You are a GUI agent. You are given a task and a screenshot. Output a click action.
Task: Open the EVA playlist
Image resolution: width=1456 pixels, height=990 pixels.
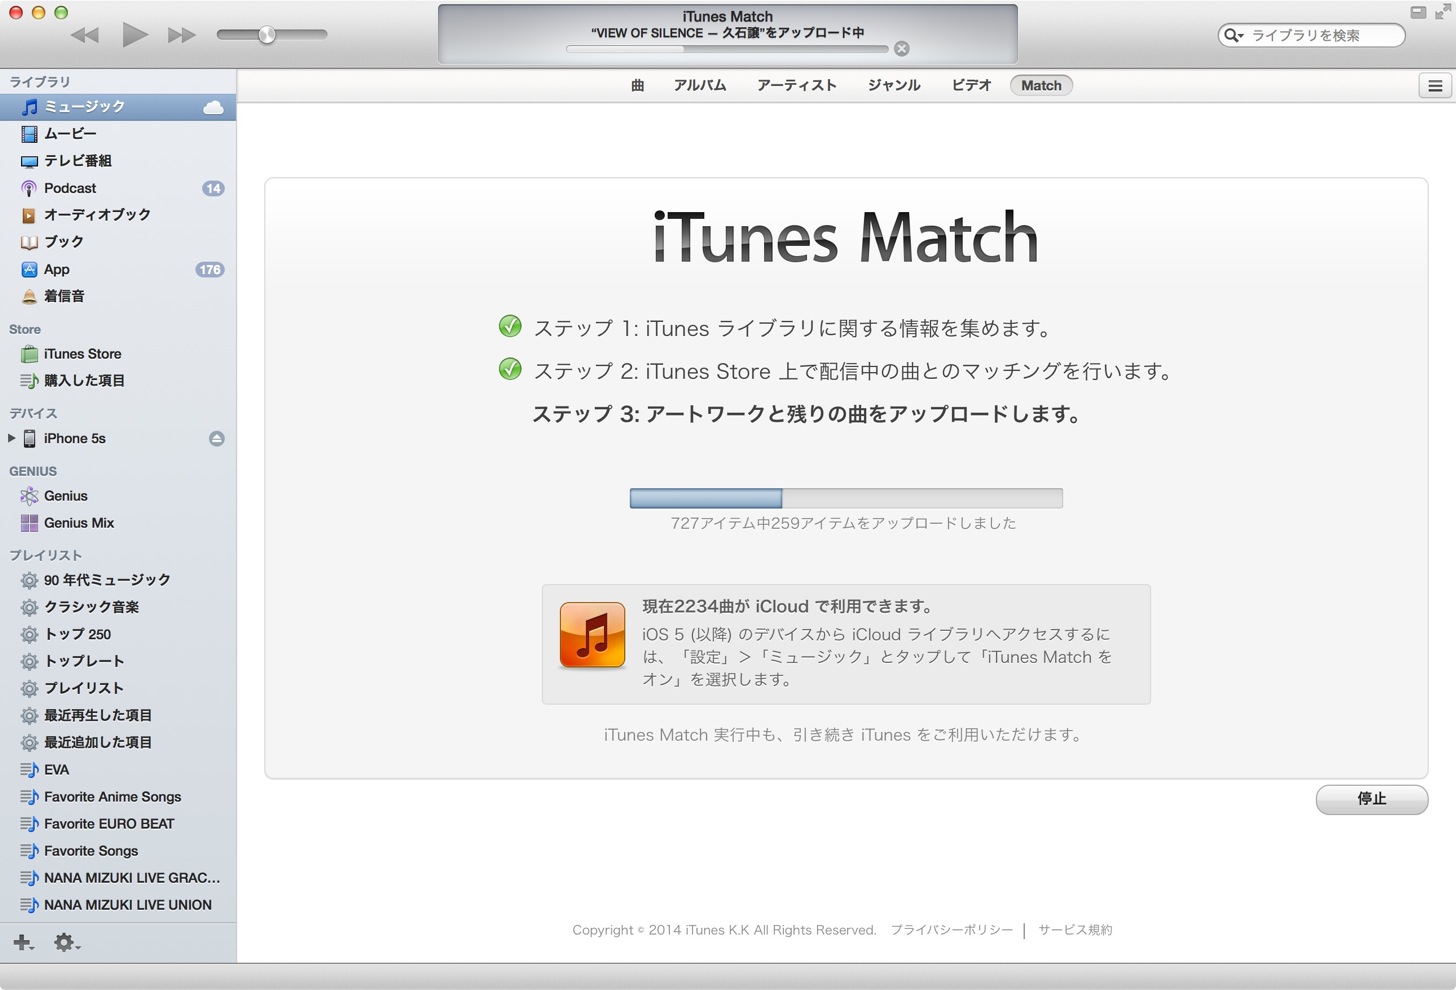[x=118, y=770]
